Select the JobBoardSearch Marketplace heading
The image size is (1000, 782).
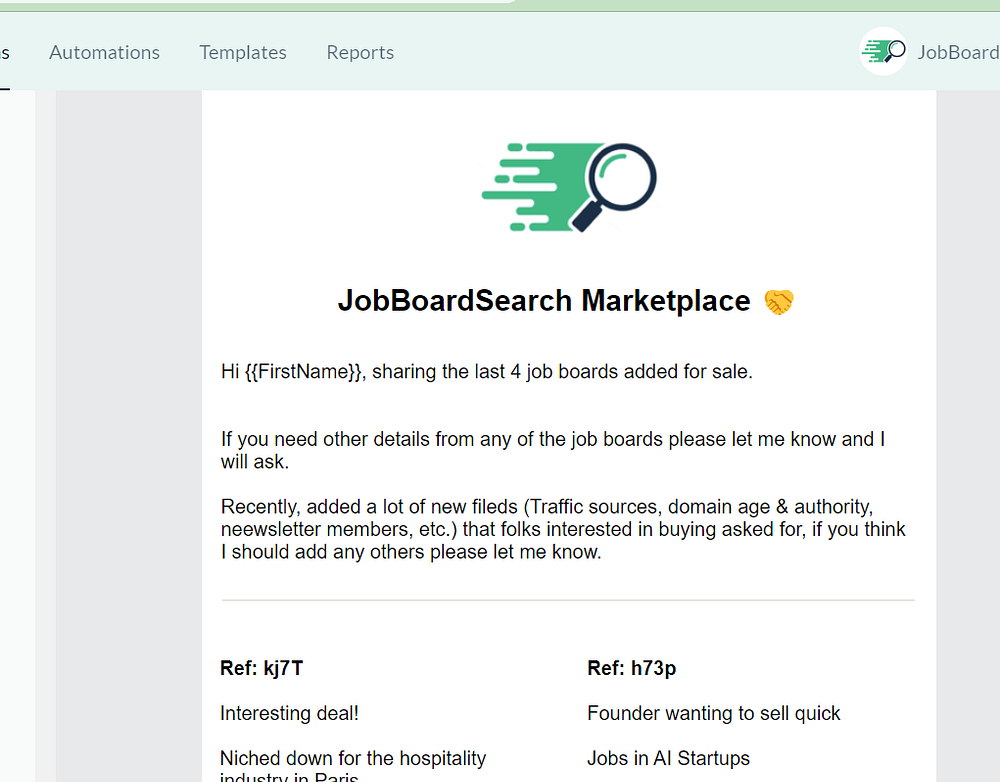click(x=544, y=301)
